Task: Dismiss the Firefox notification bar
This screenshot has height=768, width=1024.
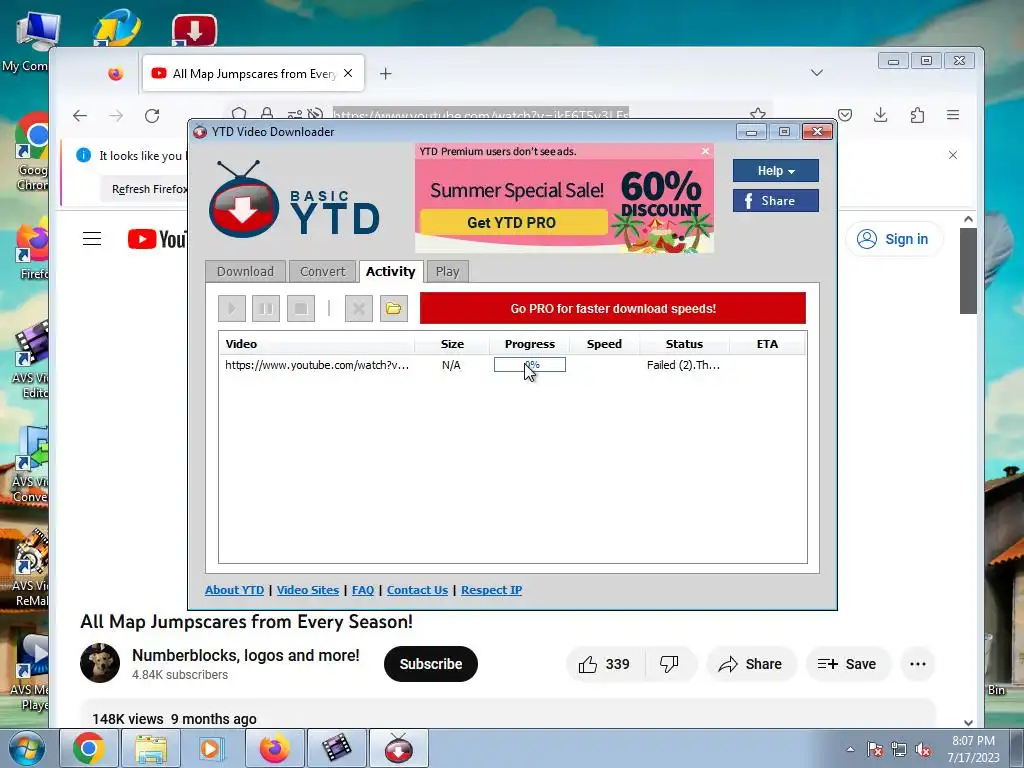Action: tap(953, 155)
